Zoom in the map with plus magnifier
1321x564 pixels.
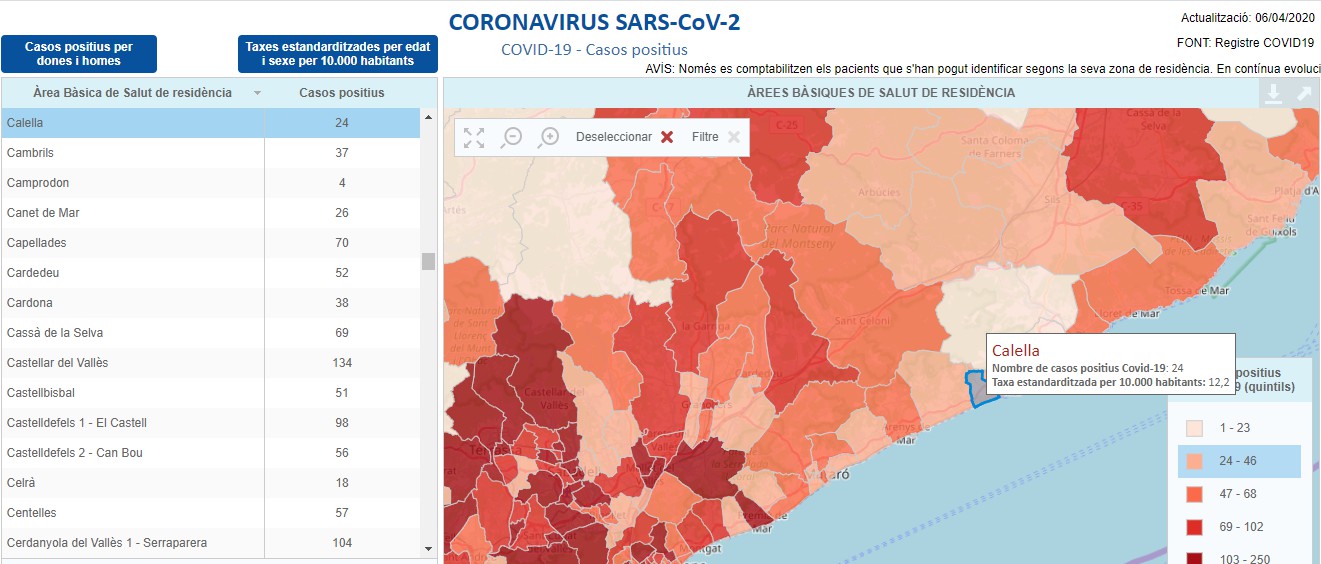pyautogui.click(x=548, y=137)
